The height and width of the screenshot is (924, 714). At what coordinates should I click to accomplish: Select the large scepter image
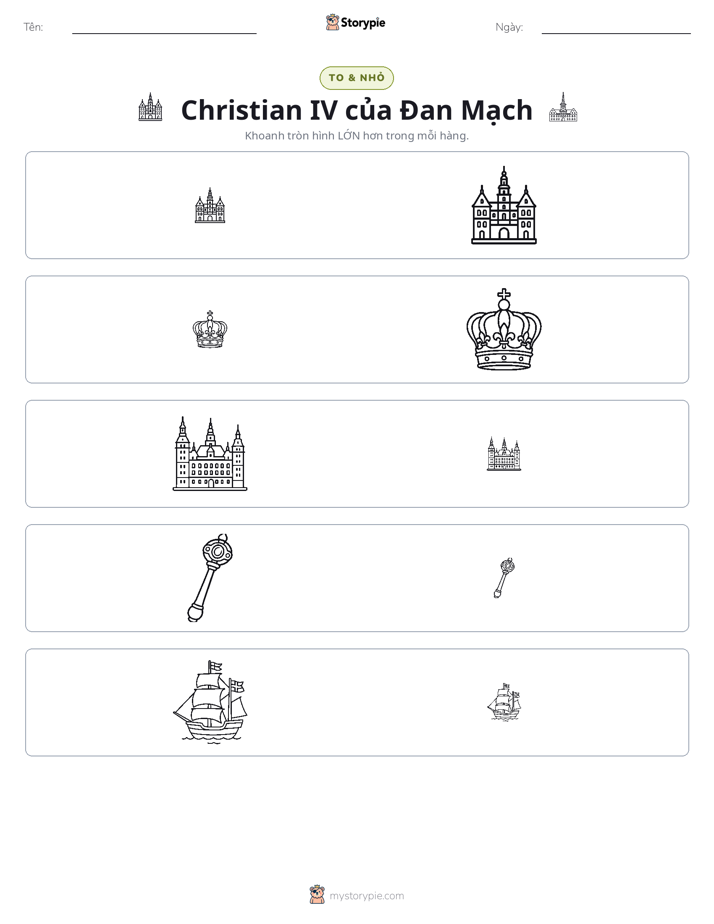[210, 578]
